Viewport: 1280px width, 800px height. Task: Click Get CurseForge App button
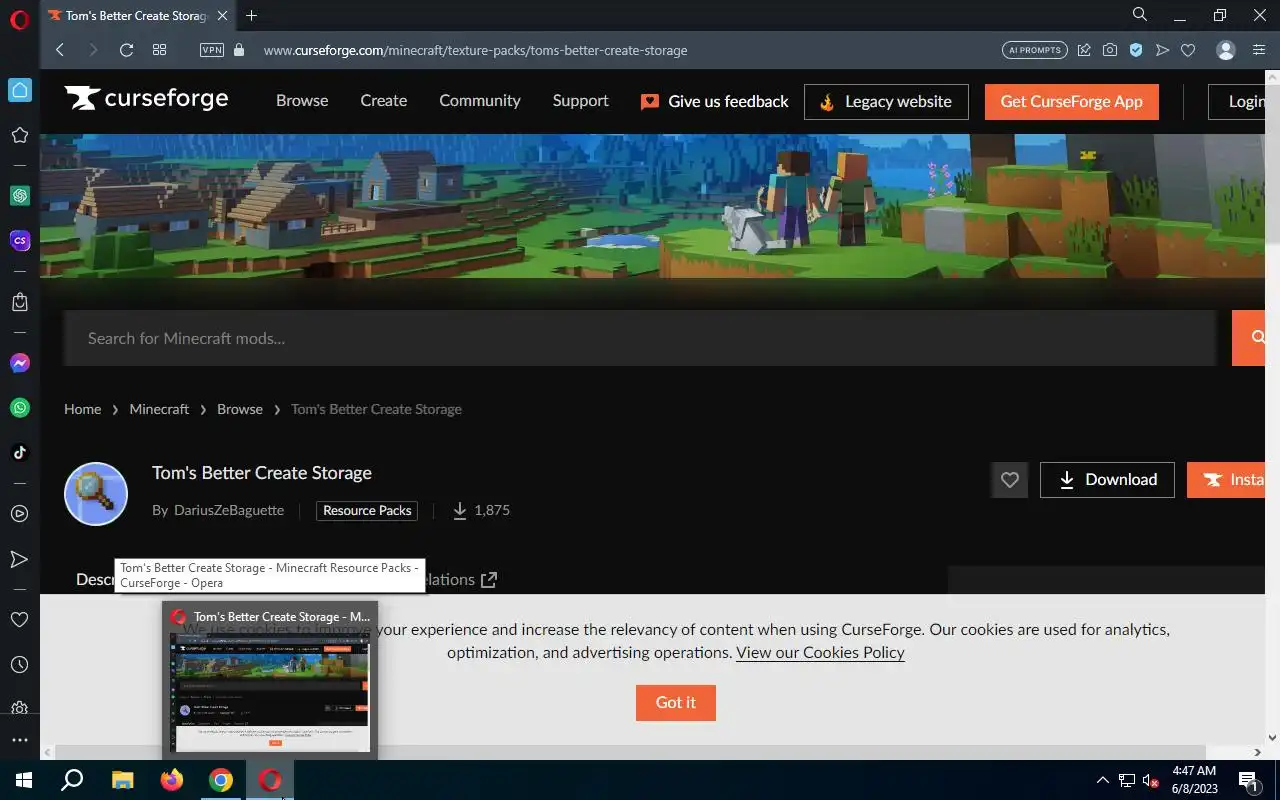(1071, 102)
